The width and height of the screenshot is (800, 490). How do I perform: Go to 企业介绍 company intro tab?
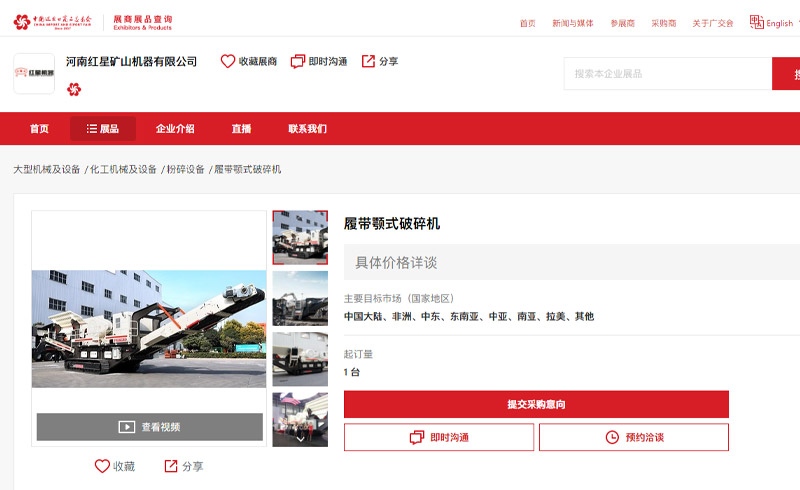point(175,129)
